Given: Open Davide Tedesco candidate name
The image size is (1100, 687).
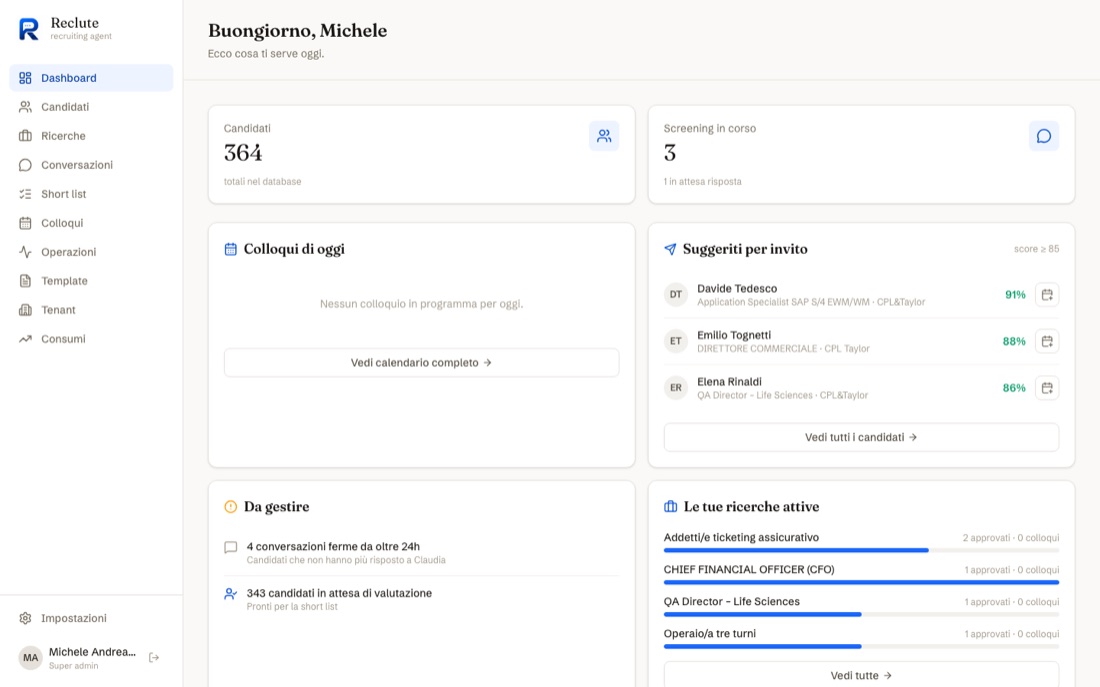Looking at the screenshot, I should pyautogui.click(x=737, y=288).
